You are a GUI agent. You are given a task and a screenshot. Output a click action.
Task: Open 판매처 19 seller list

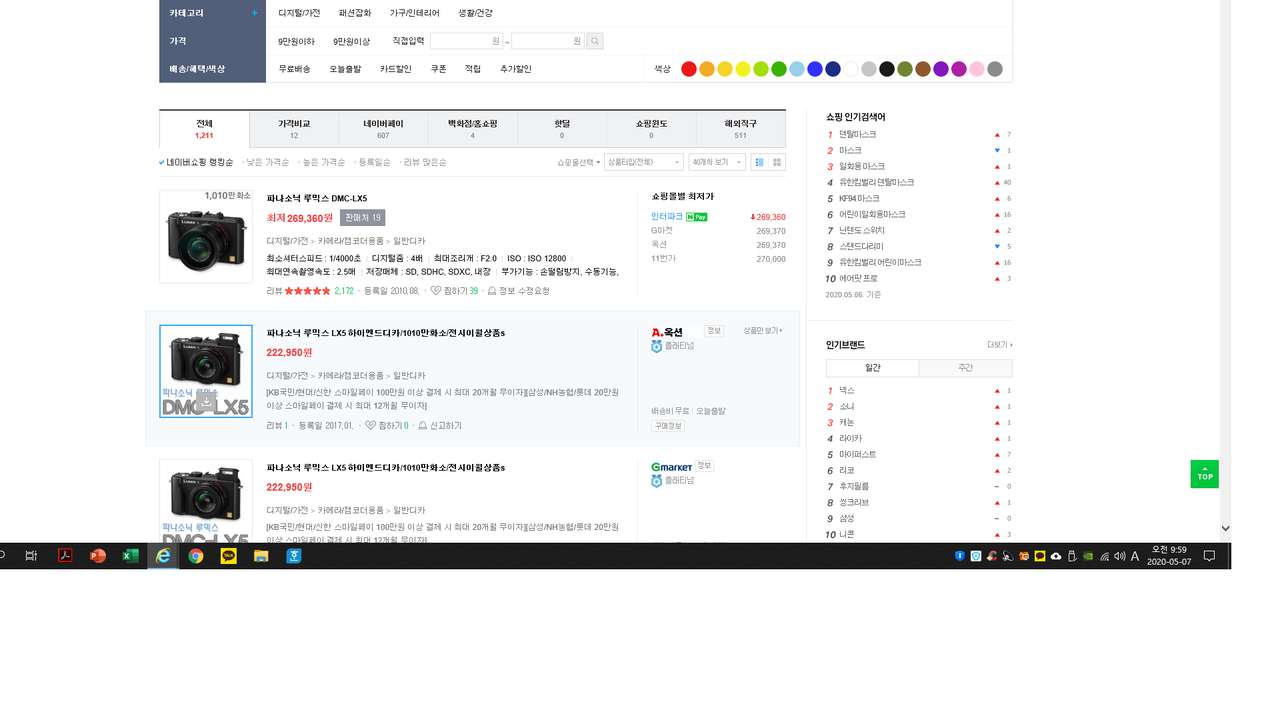[362, 217]
